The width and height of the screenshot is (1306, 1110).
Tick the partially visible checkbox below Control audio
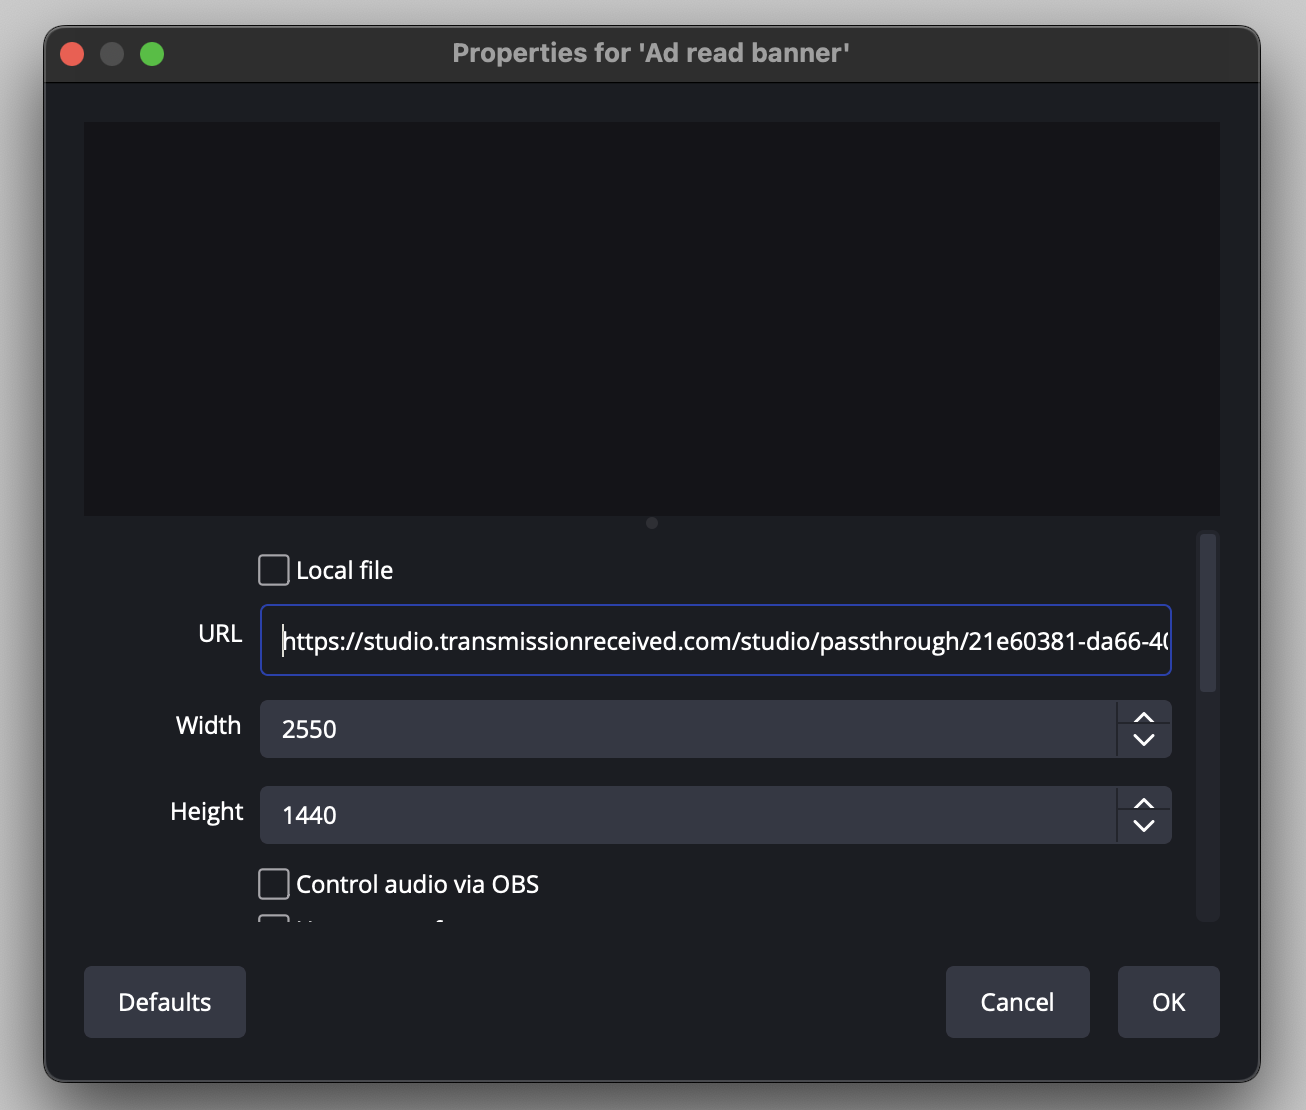pos(274,918)
